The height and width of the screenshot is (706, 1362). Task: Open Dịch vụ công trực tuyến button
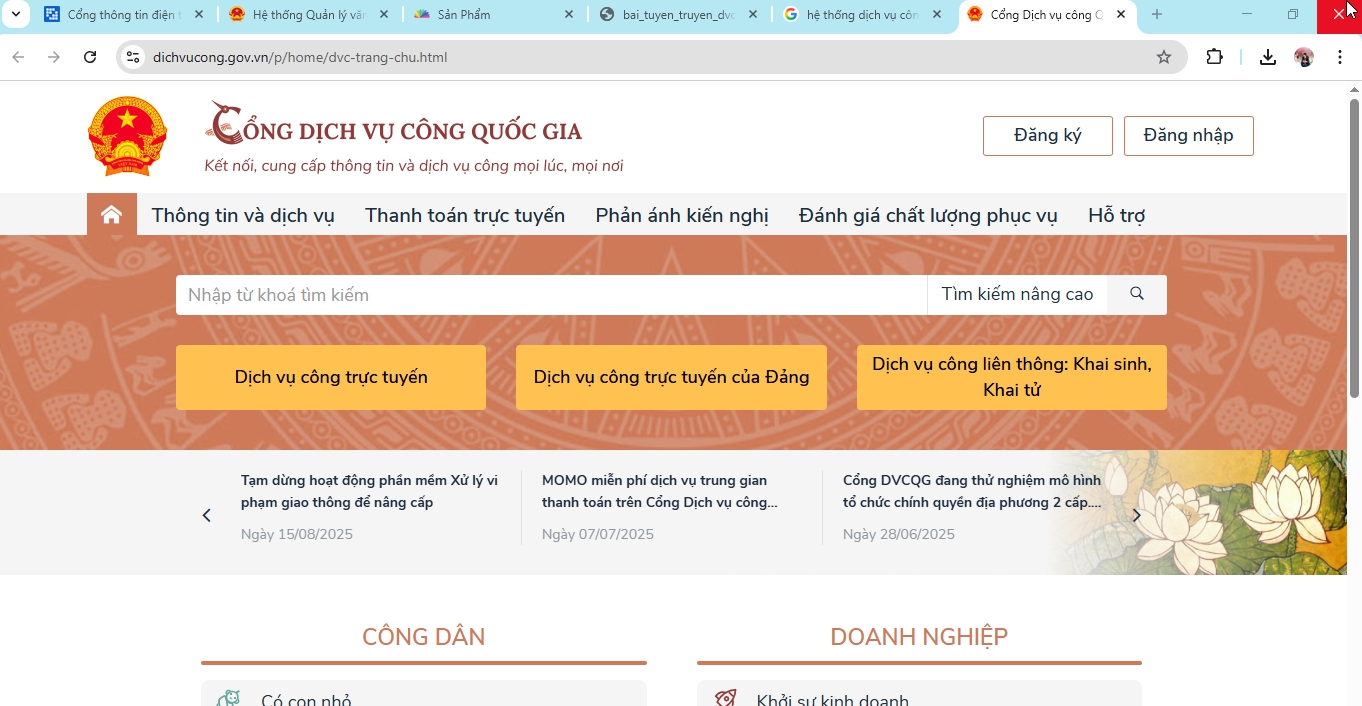coord(330,378)
